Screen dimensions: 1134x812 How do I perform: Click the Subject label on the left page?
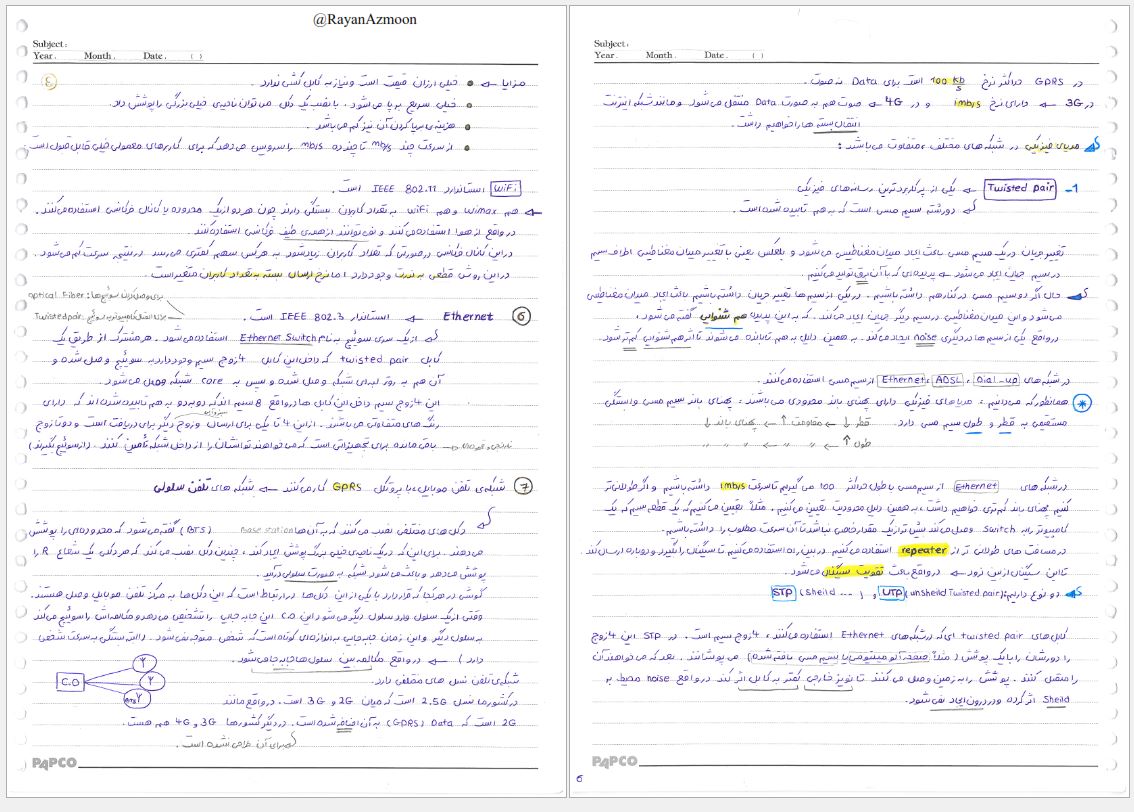point(49,44)
